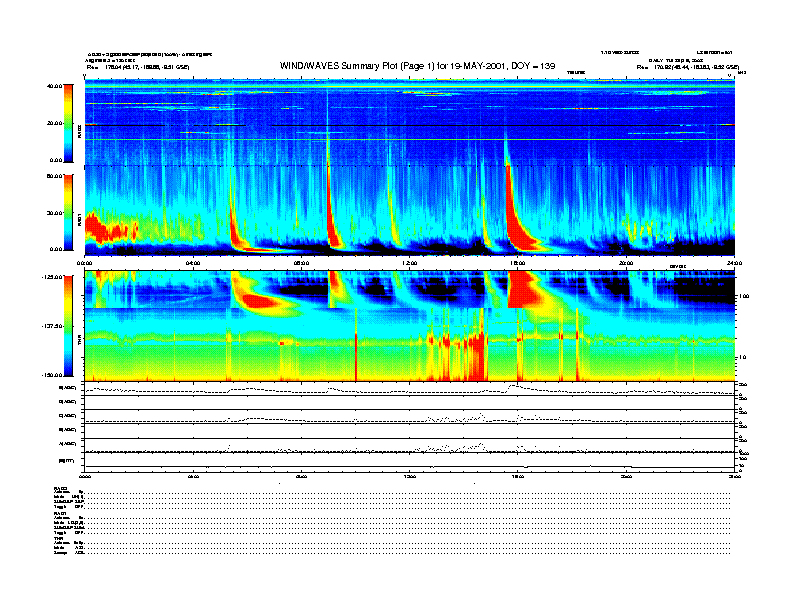792x612 pixels.
Task: Click the 20:00 tick under RAD1 spectrogram
Action: click(626, 263)
